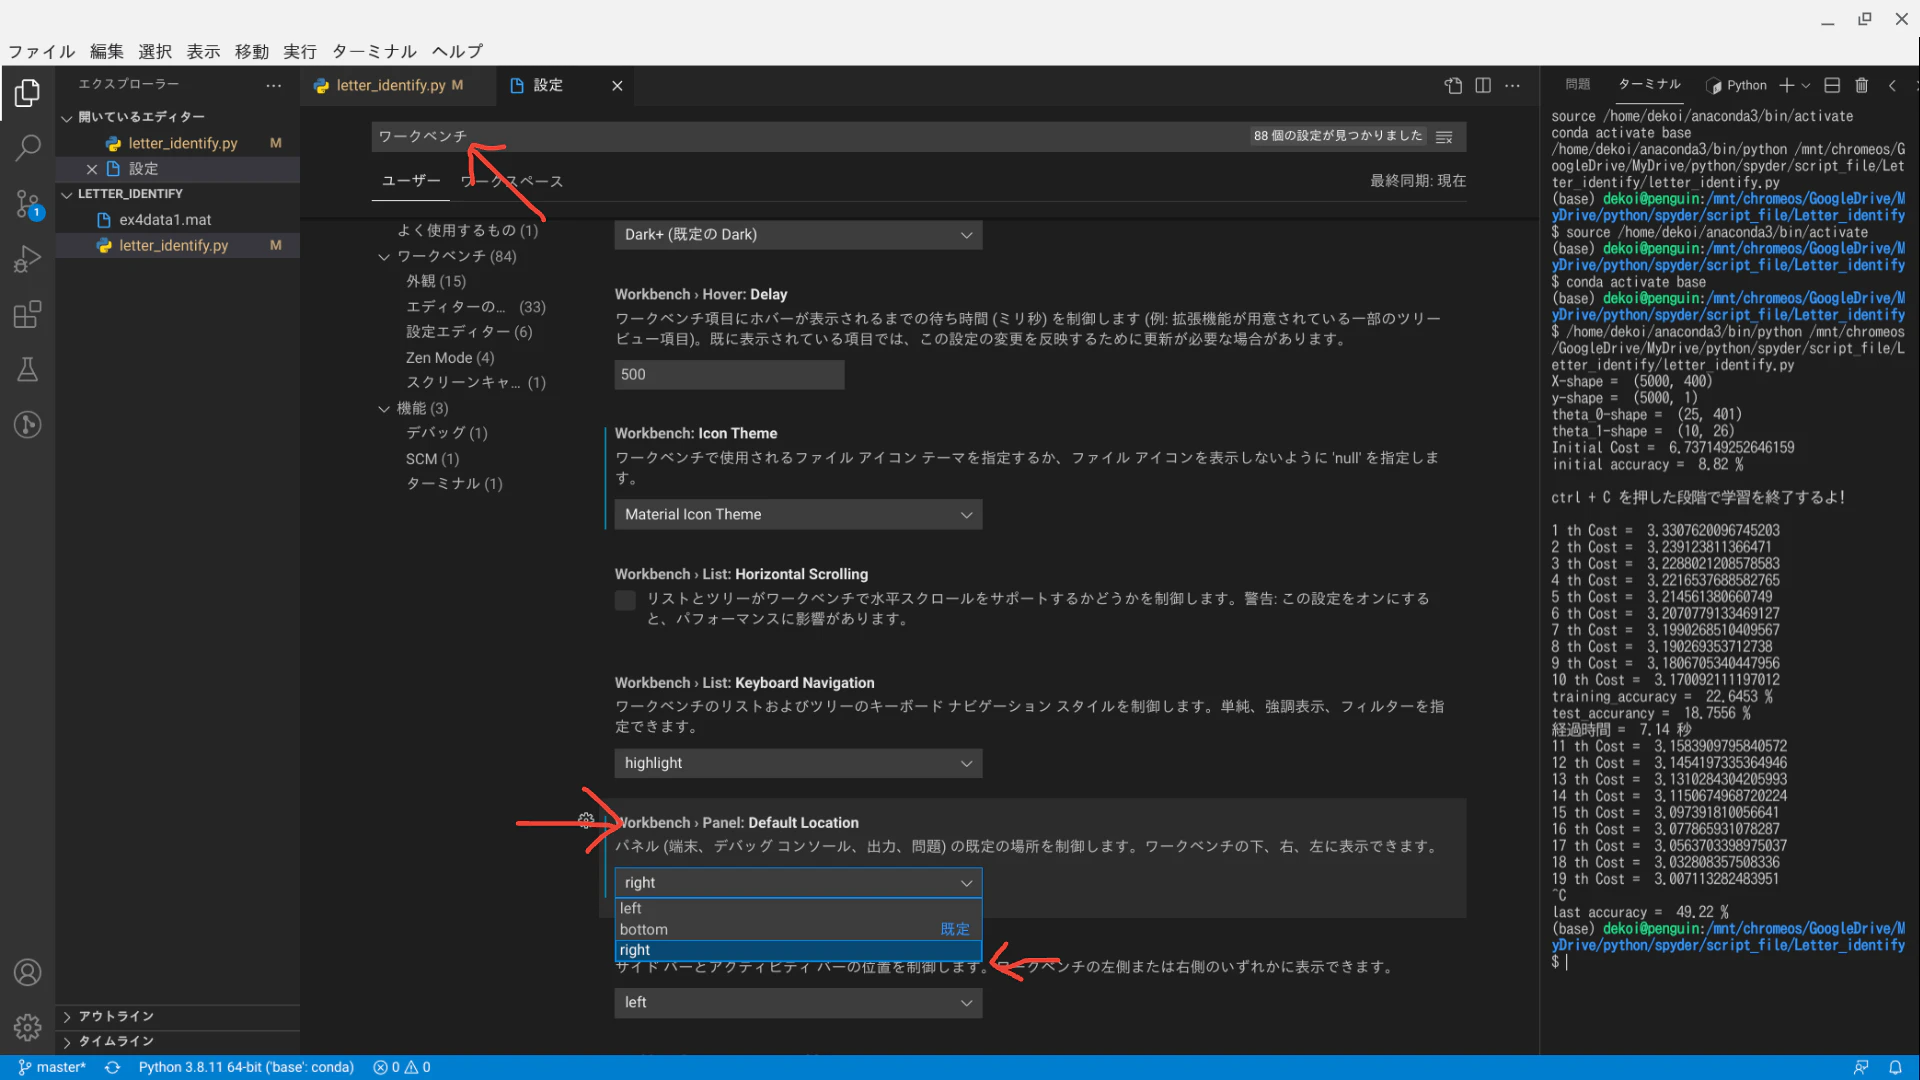Enable the List: Horizontal Scrolling checkbox

[625, 600]
